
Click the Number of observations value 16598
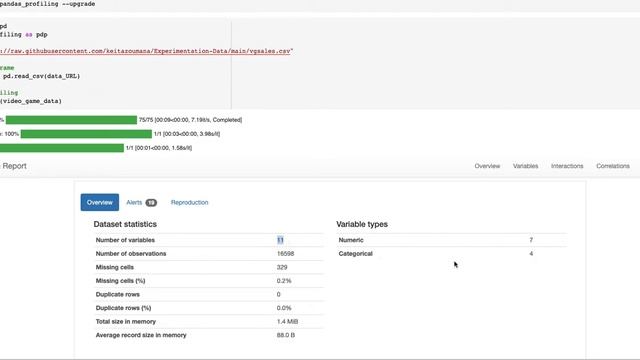(x=285, y=253)
